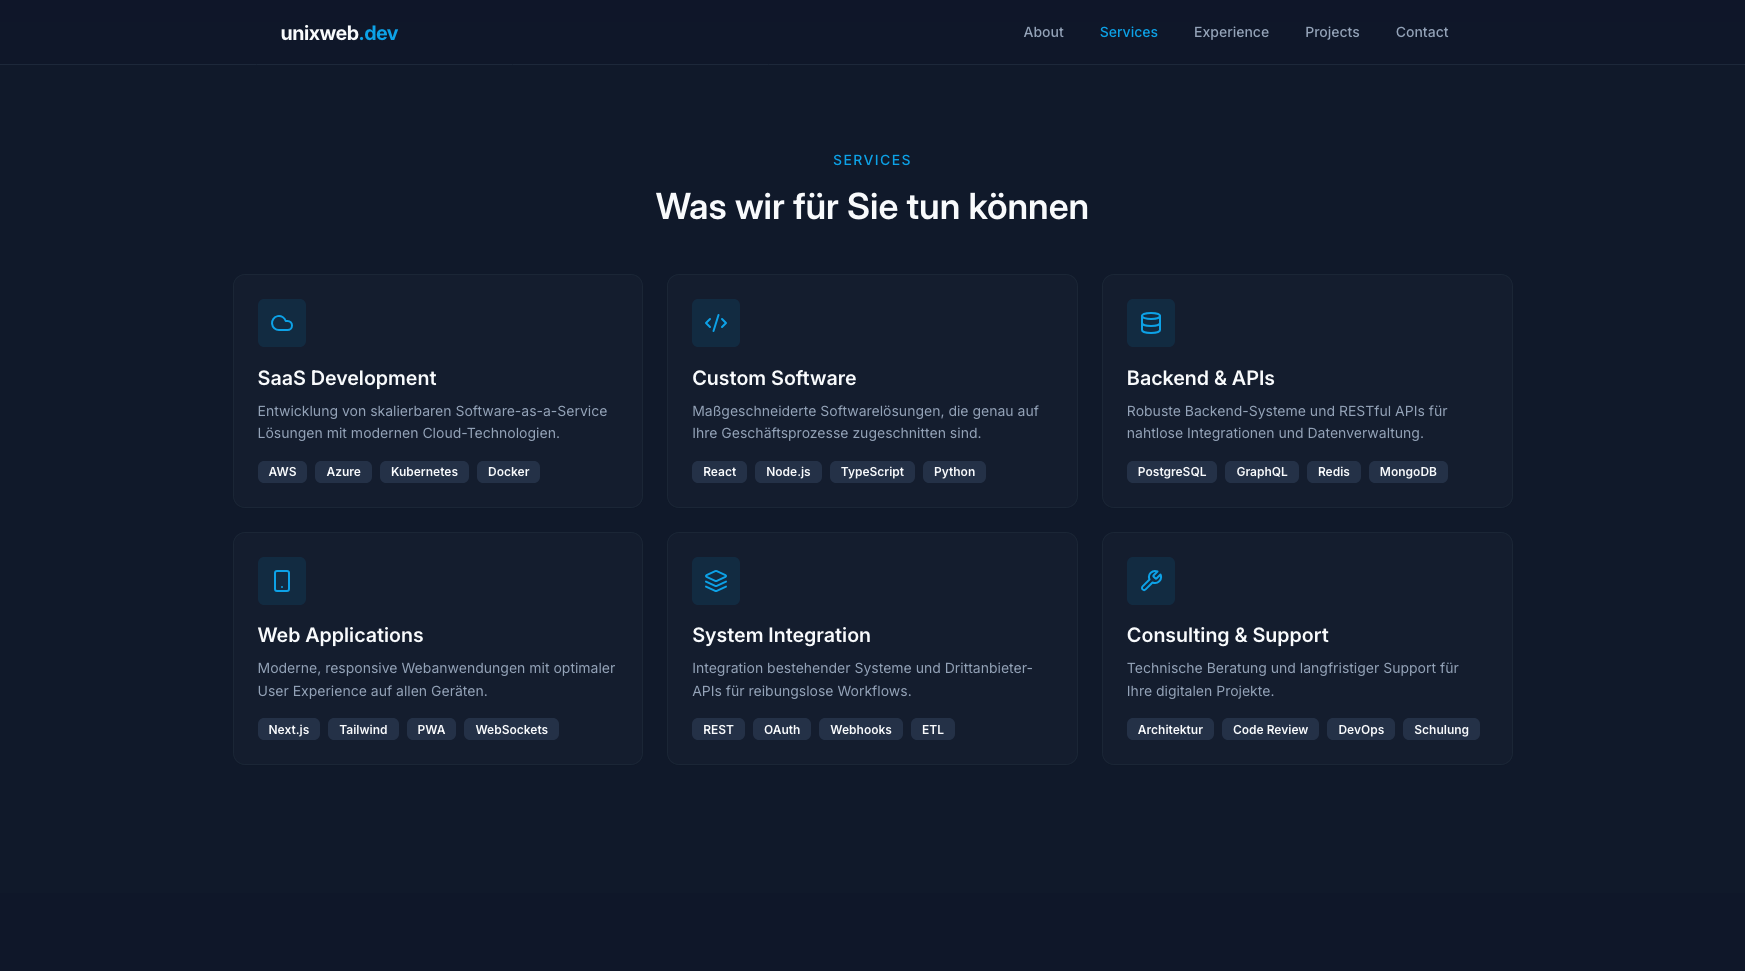Click the layers icon for System Integration

pyautogui.click(x=715, y=581)
